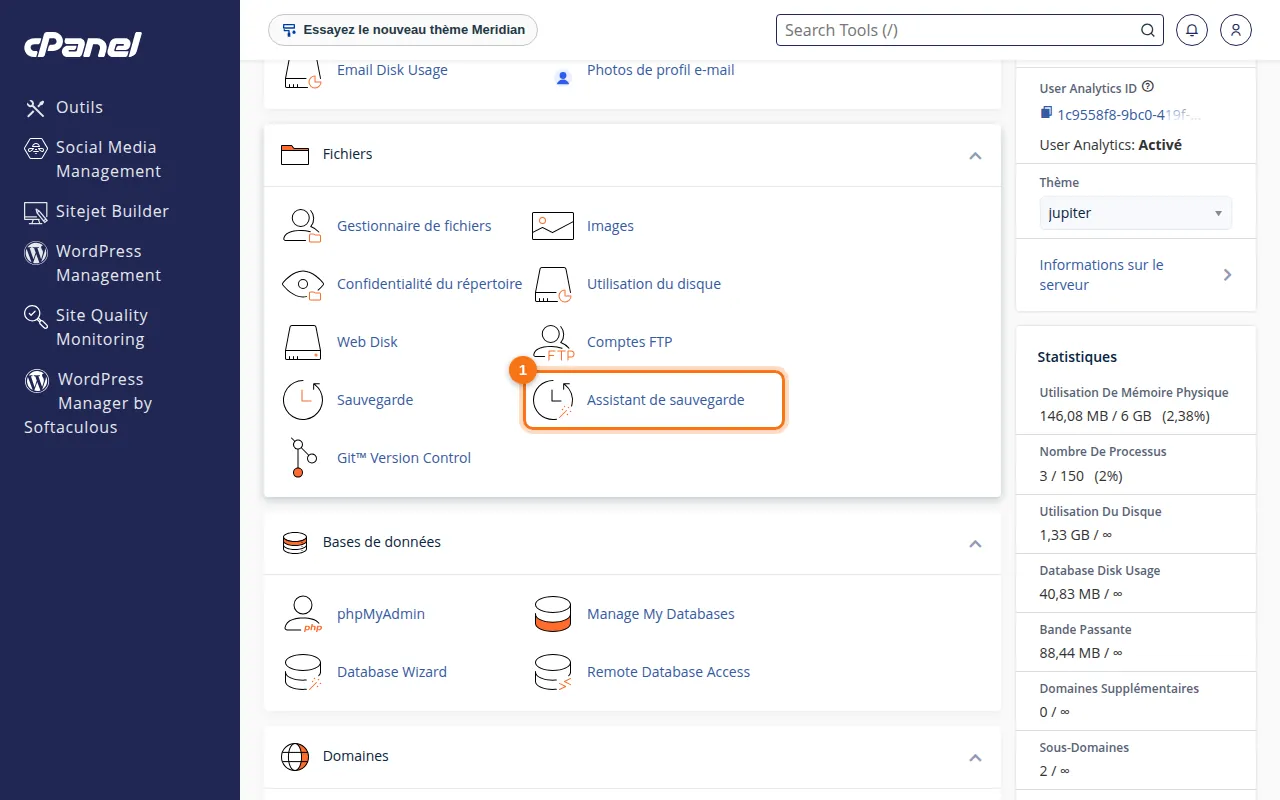Click the cPanel logo
The image size is (1280, 800).
[83, 44]
